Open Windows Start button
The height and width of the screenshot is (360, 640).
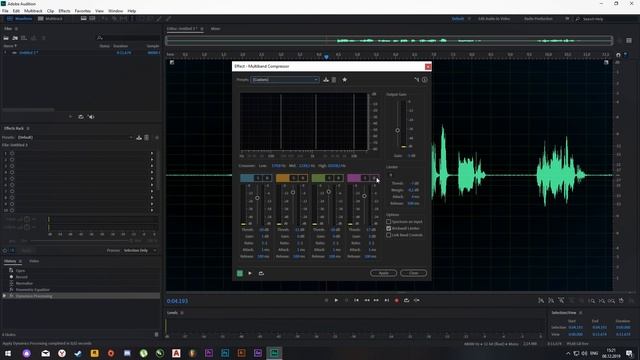click(x=8, y=353)
